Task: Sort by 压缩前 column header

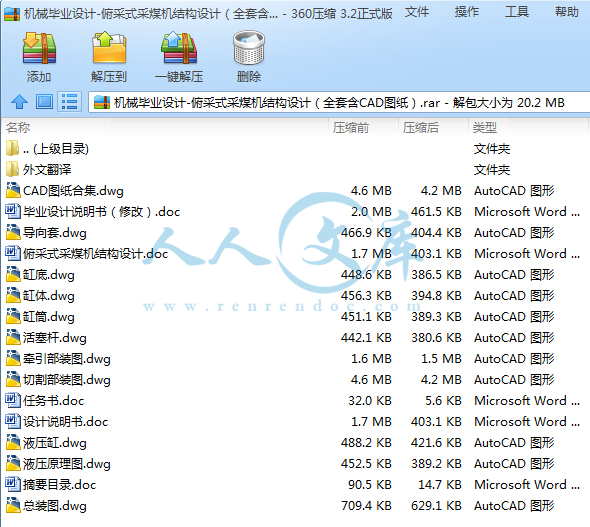Action: (x=351, y=128)
